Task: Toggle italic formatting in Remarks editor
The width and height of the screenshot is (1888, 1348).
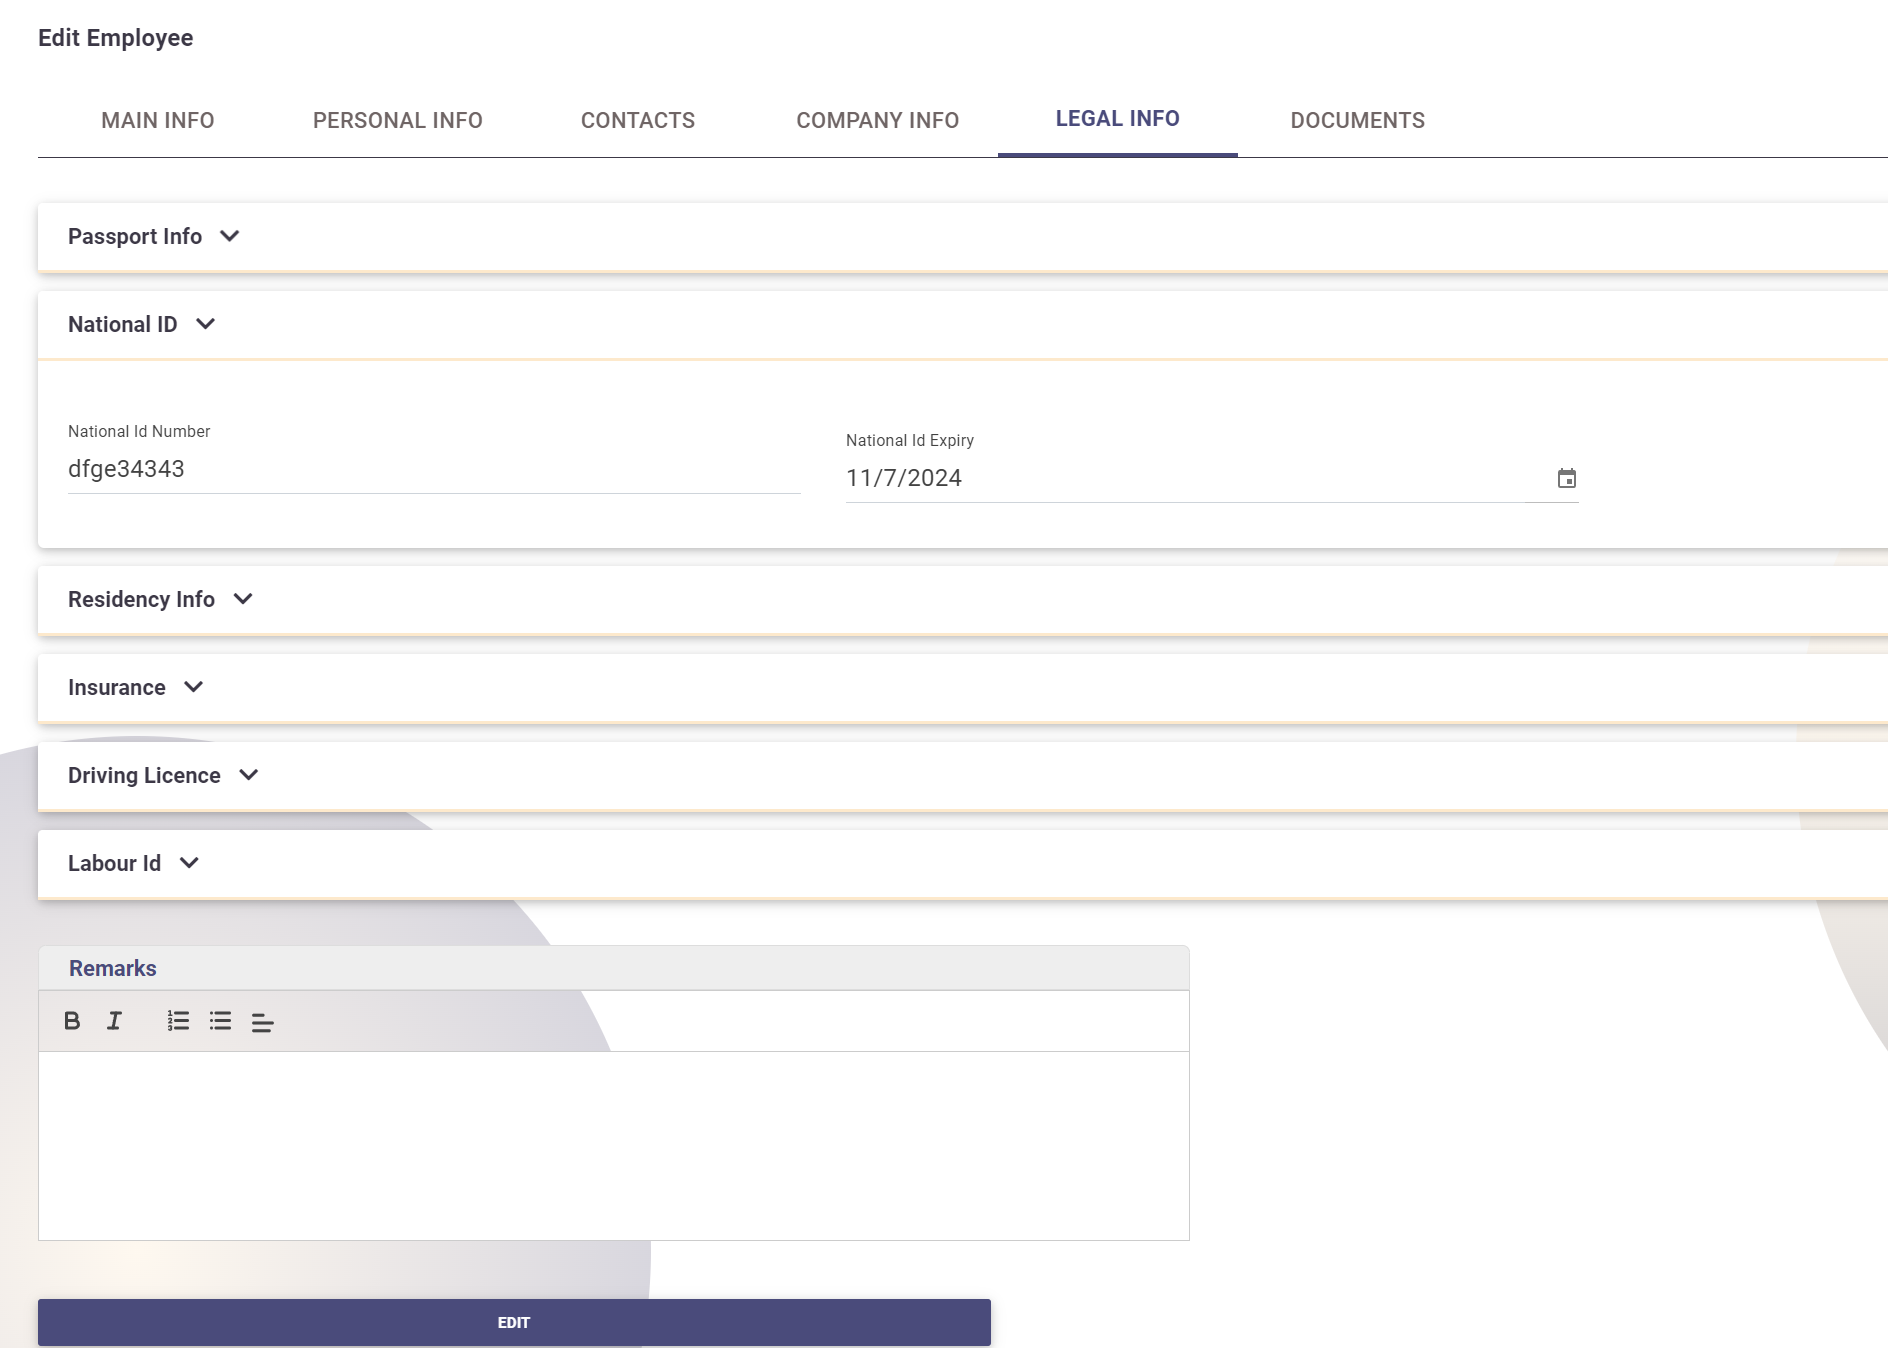Action: point(115,1021)
